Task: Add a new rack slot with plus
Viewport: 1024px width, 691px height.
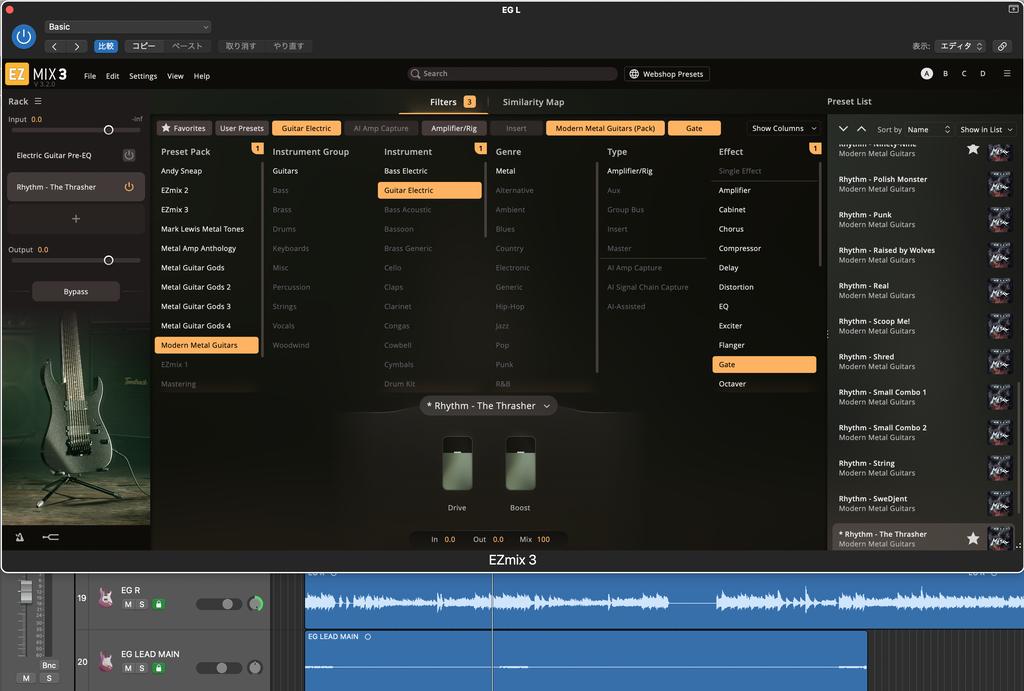Action: point(76,219)
